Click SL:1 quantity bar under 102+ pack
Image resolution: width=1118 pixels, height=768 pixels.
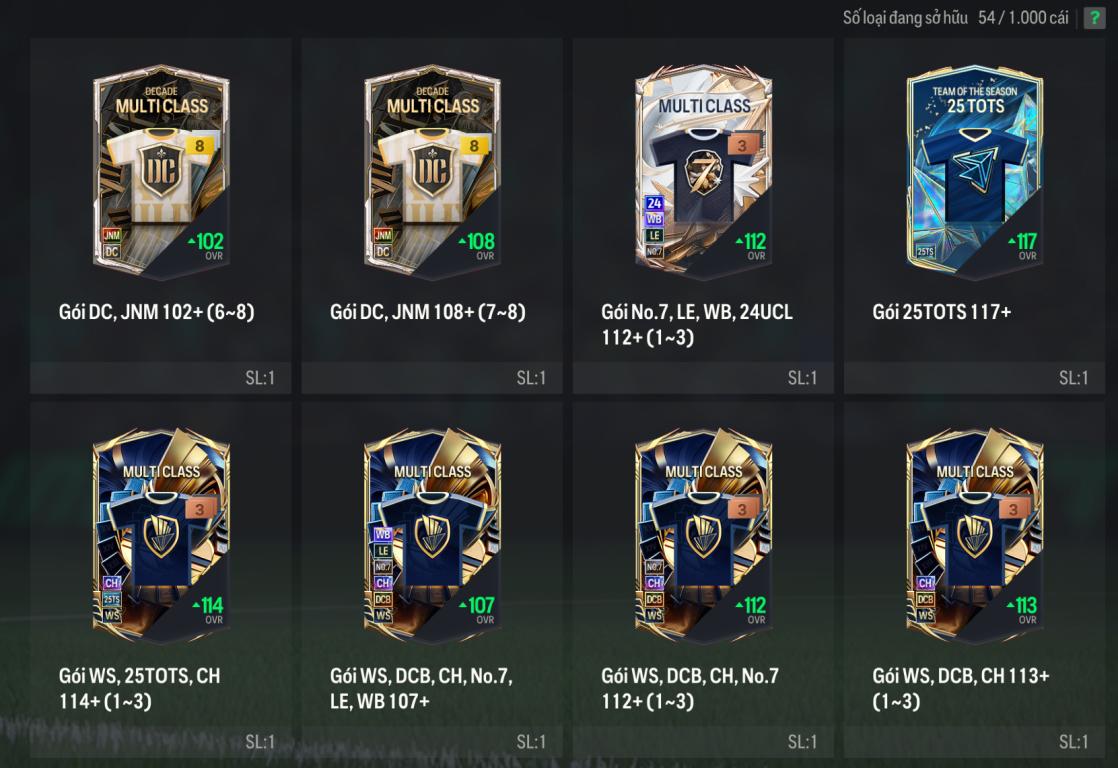point(160,378)
